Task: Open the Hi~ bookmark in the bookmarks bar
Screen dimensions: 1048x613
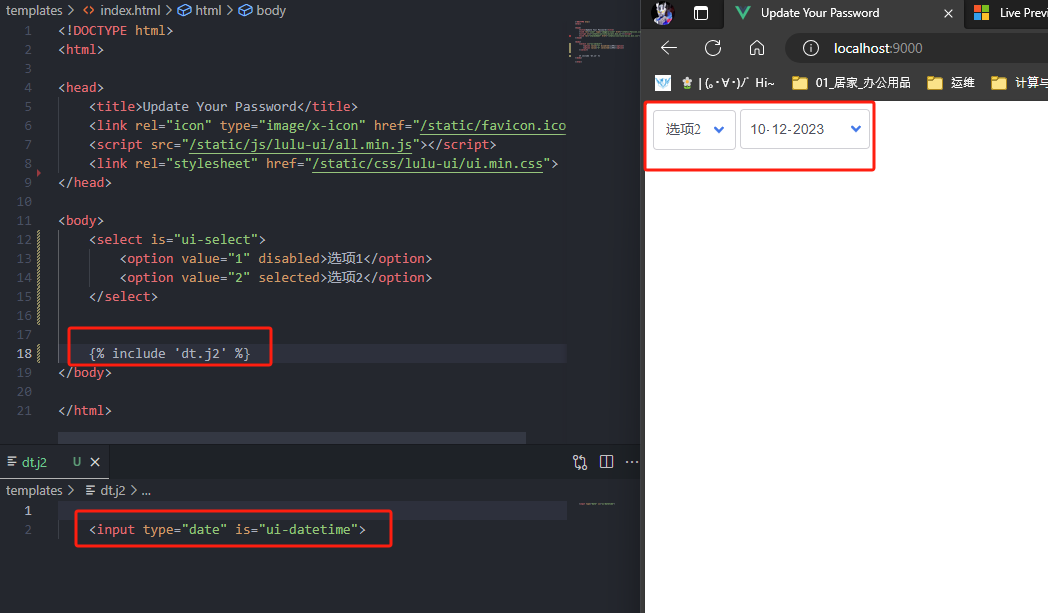Action: click(728, 83)
